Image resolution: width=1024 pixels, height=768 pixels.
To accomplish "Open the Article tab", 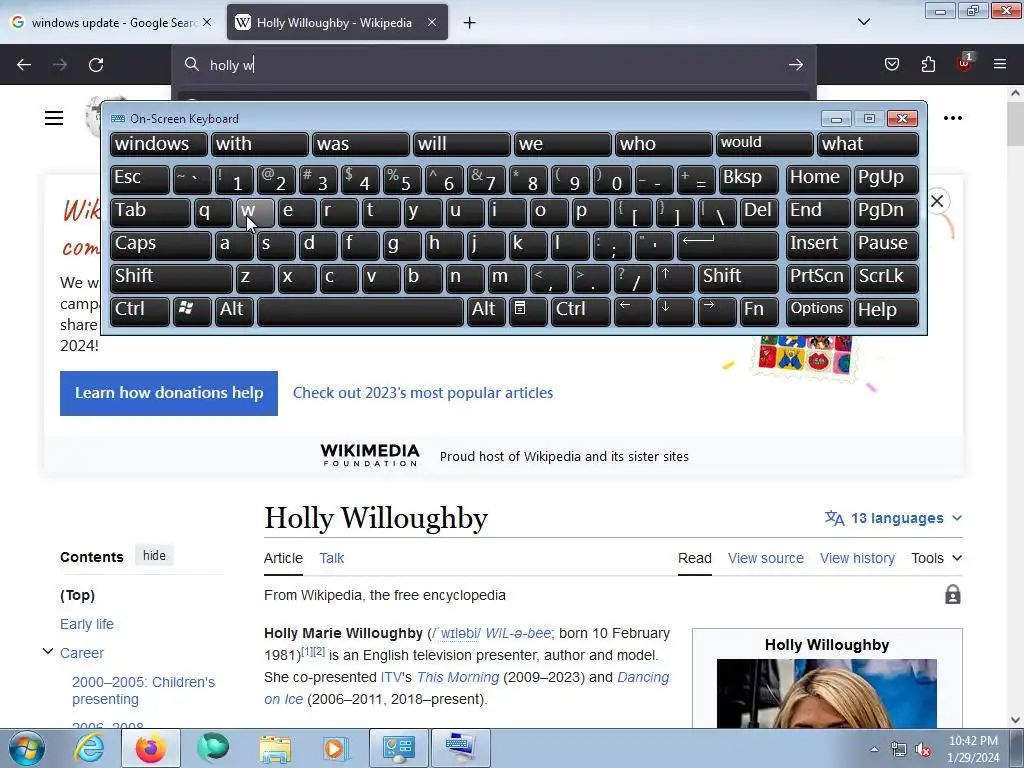I will coord(283,558).
